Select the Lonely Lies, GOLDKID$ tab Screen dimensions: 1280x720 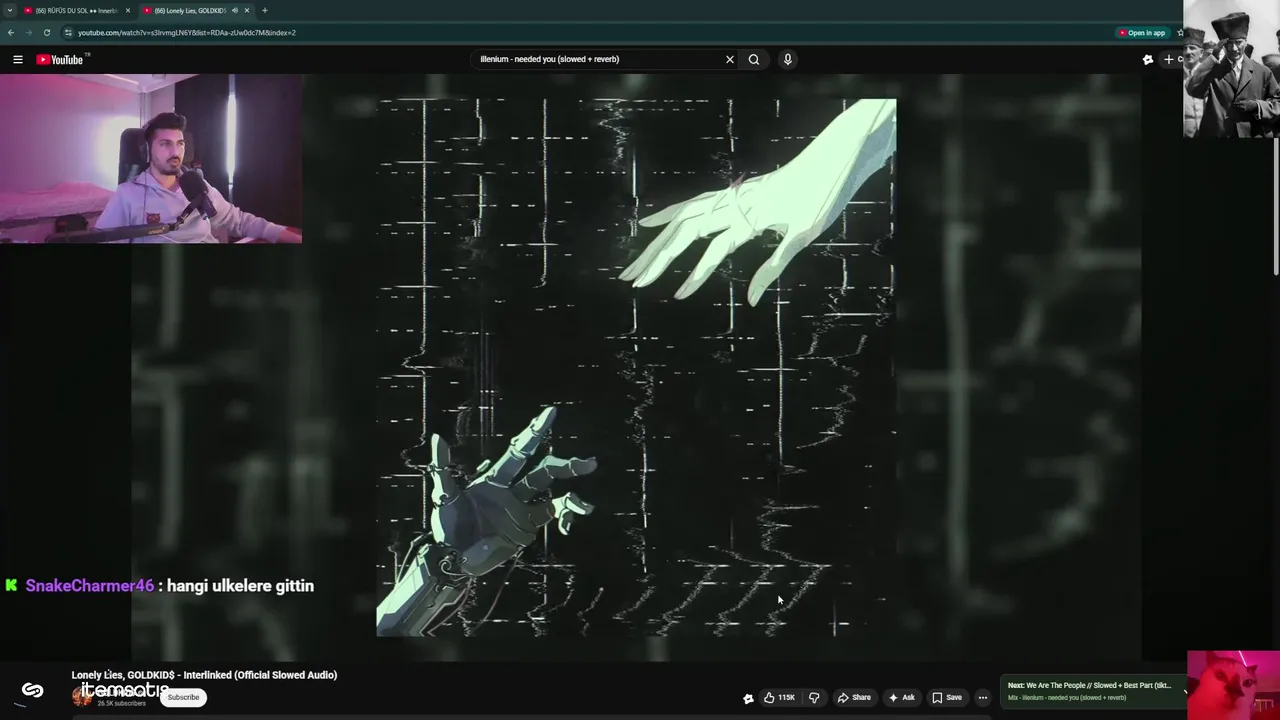point(190,10)
